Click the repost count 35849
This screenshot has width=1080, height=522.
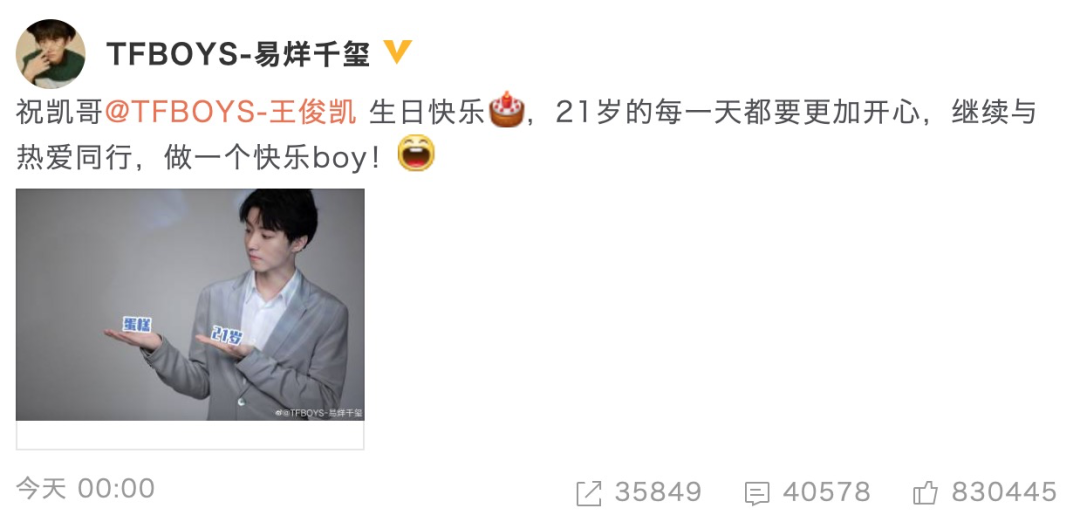click(658, 492)
